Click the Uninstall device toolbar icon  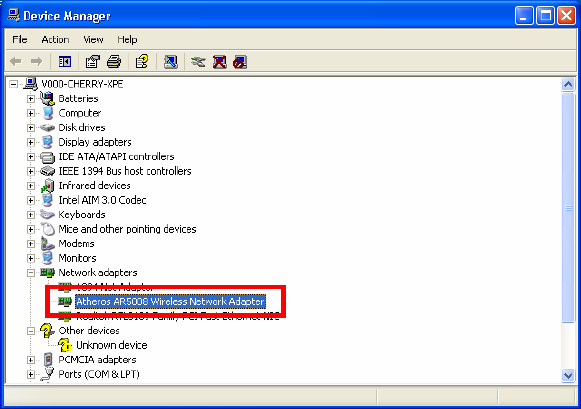[219, 61]
